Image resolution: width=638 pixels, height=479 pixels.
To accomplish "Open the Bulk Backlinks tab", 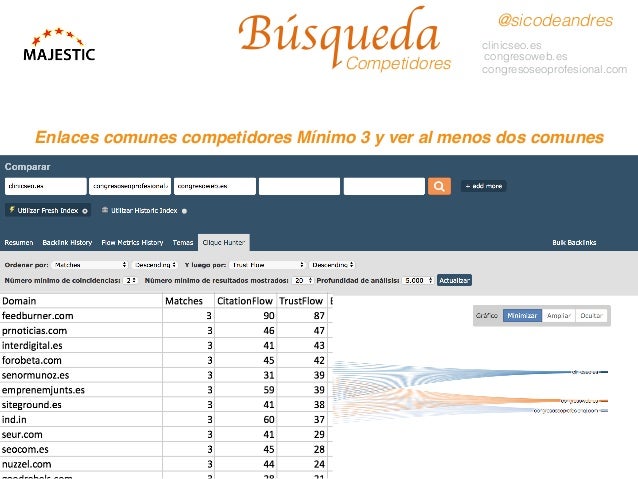I will [574, 243].
